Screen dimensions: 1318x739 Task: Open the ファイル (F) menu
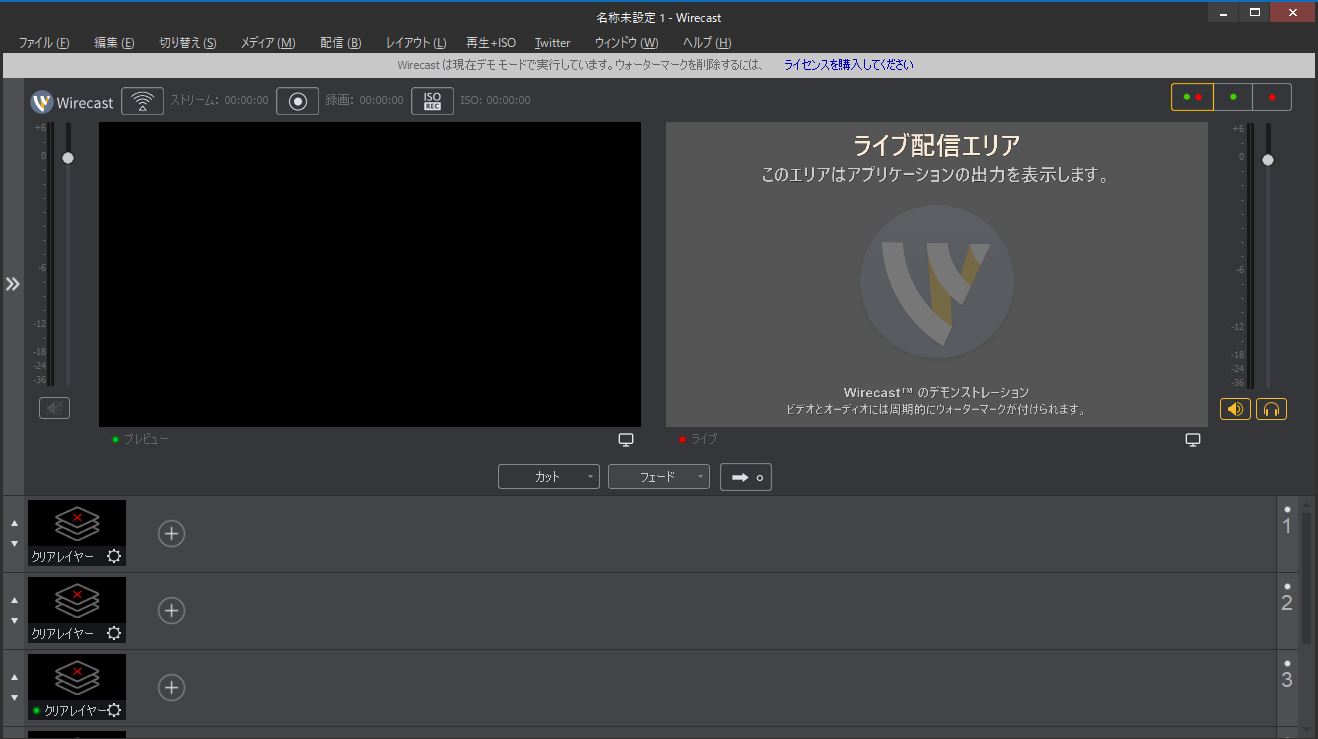44,43
